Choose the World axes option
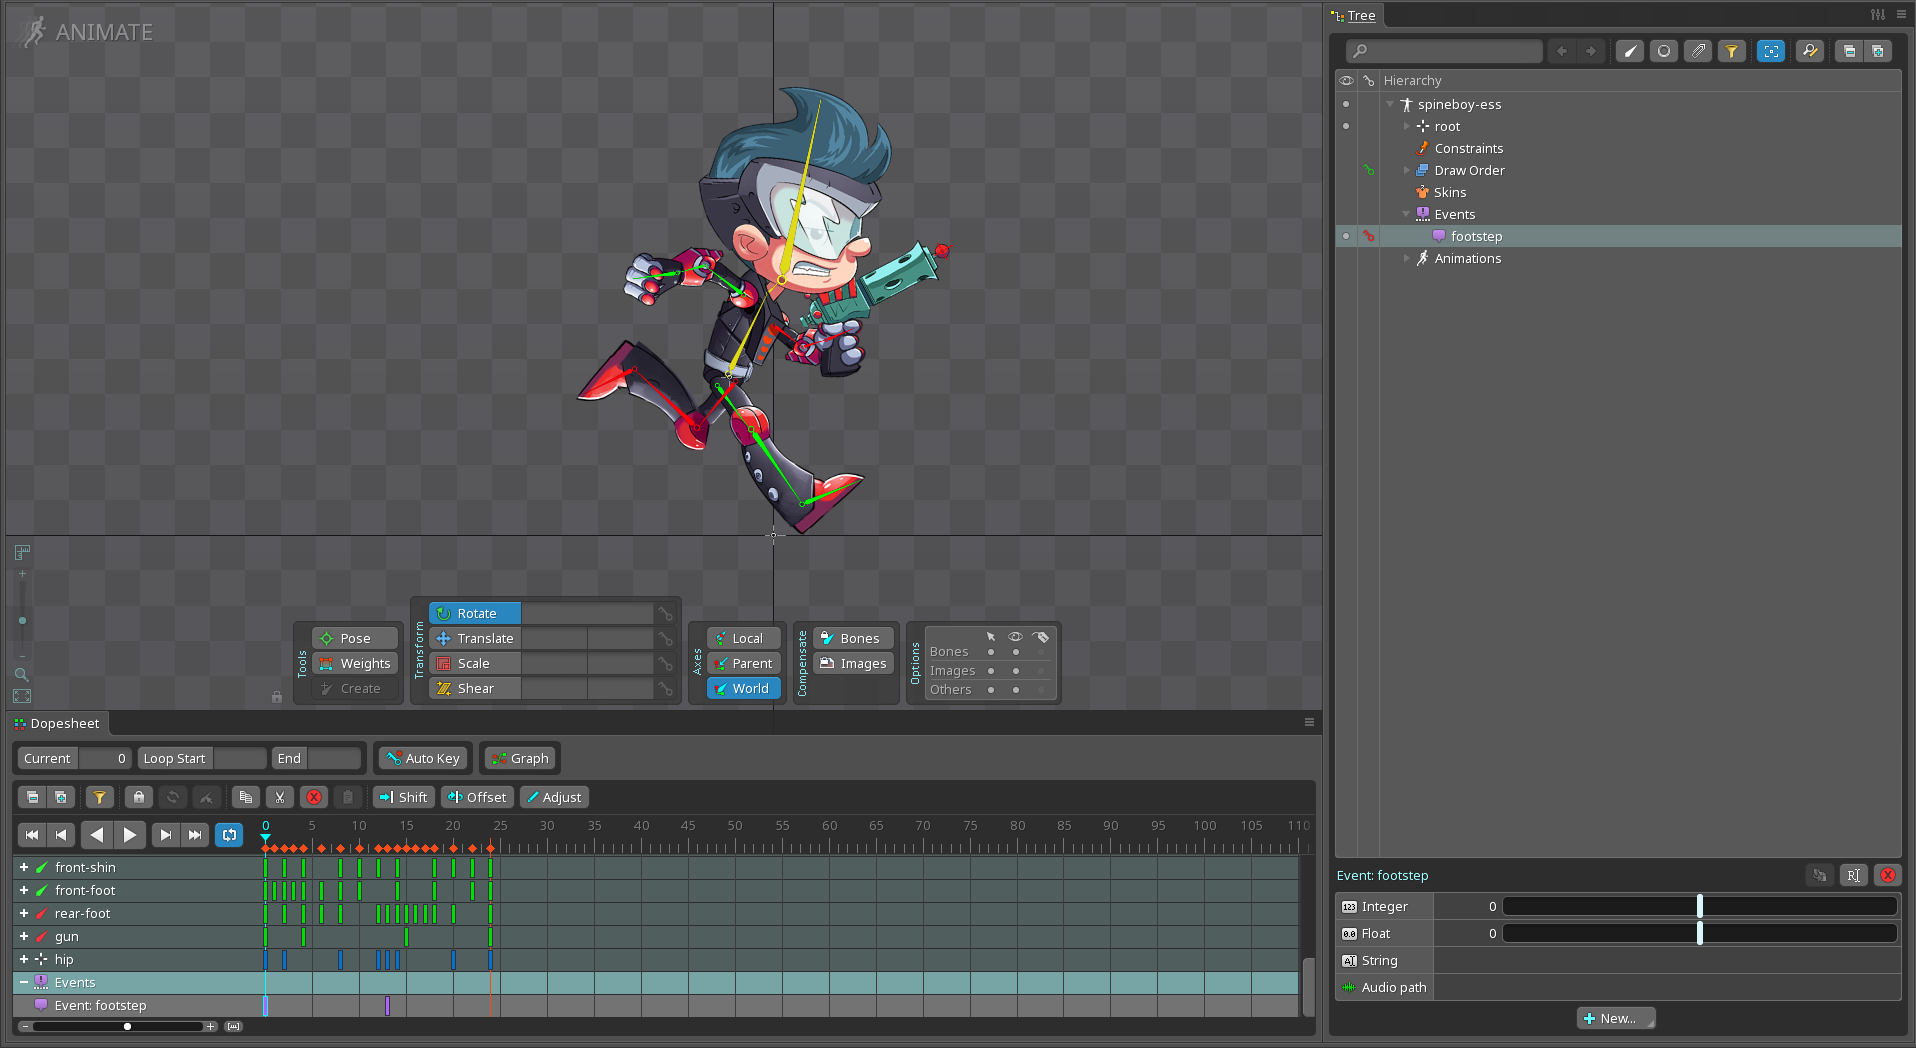This screenshot has height=1048, width=1916. pyautogui.click(x=743, y=688)
